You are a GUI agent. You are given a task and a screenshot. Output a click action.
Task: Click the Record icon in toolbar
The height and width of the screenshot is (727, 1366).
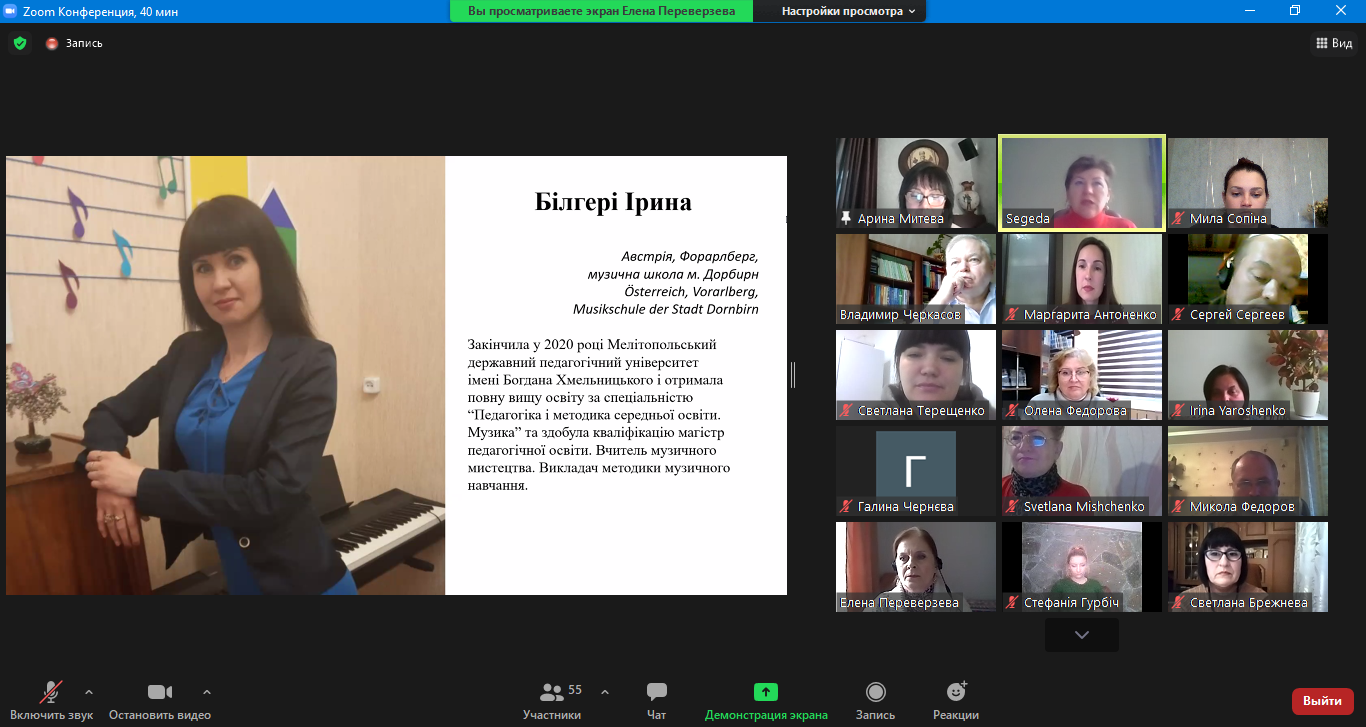pyautogui.click(x=875, y=692)
